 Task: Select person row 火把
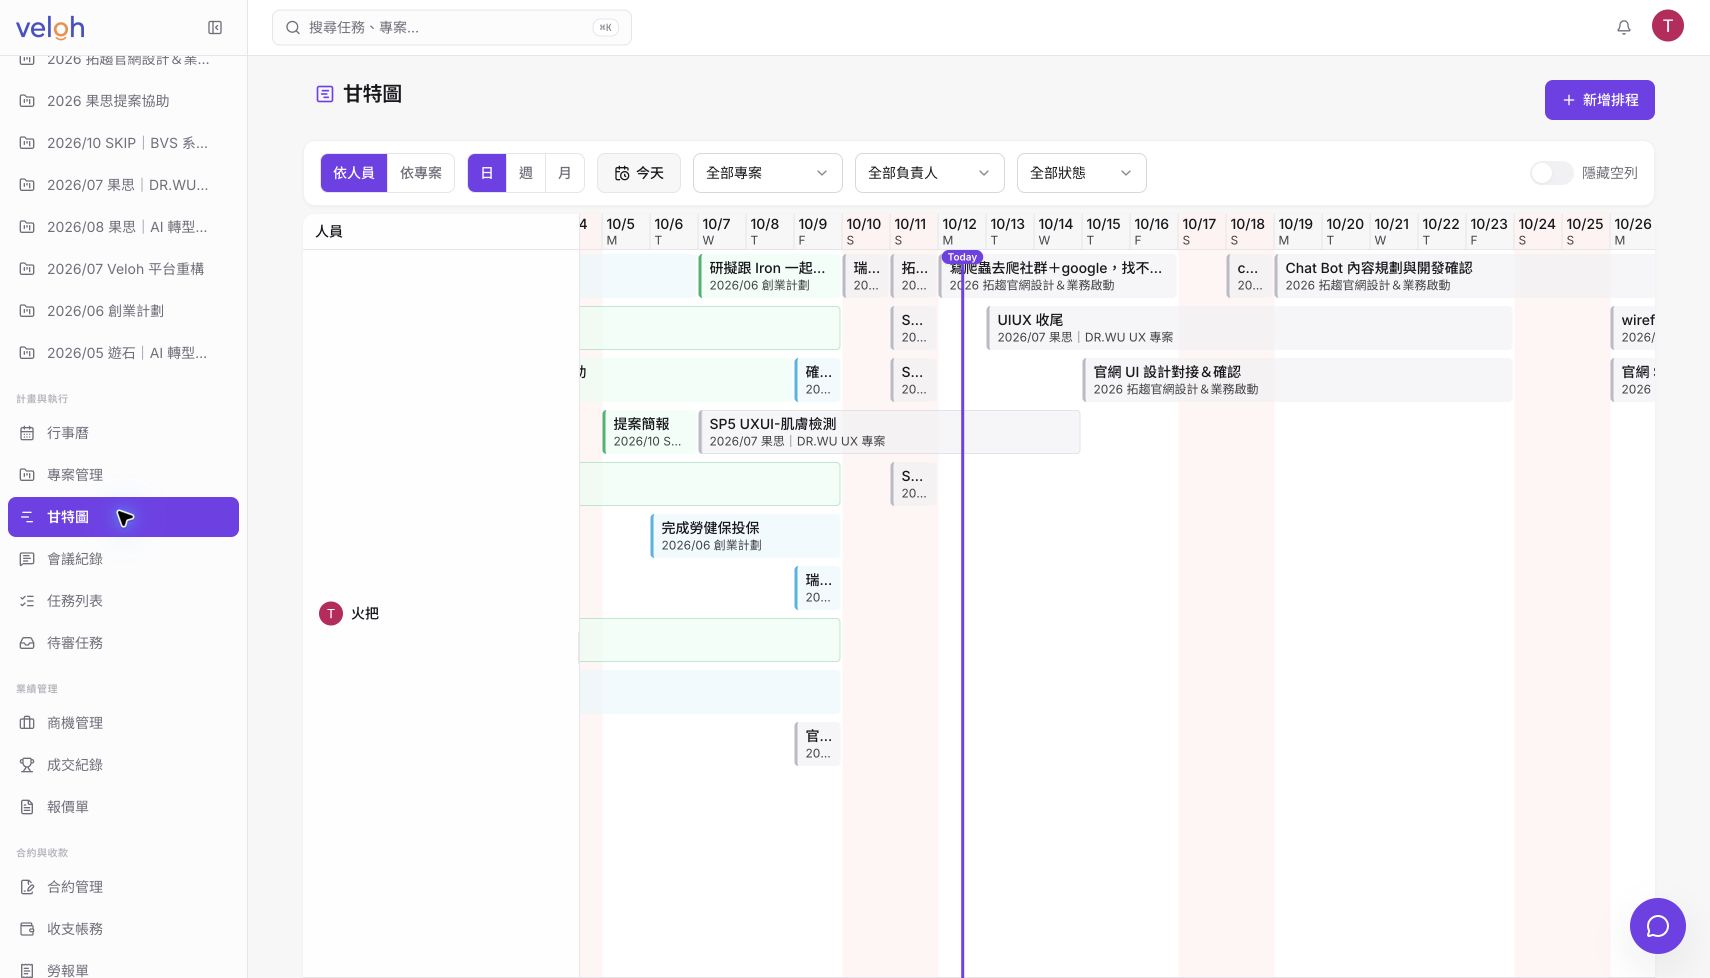[x=441, y=613]
